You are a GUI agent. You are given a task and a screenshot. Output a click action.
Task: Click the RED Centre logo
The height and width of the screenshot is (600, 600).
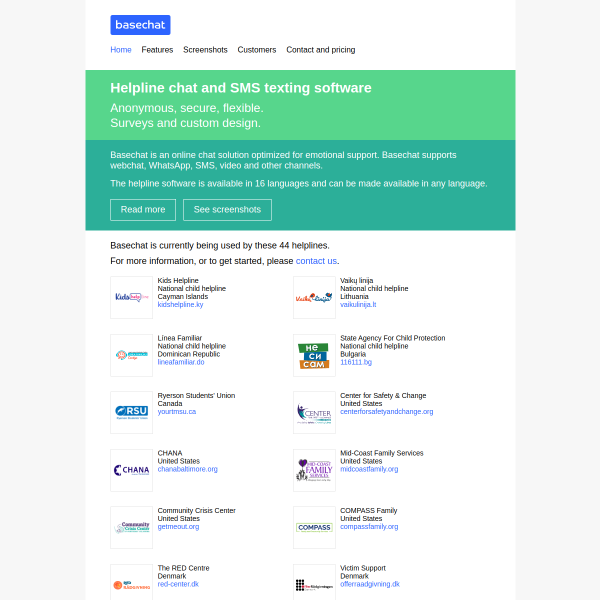131,582
